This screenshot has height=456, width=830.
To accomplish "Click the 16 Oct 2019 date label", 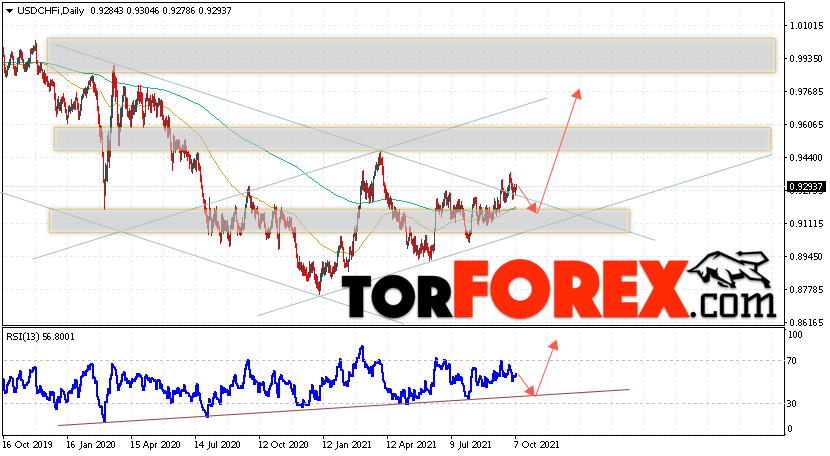I will (26, 444).
